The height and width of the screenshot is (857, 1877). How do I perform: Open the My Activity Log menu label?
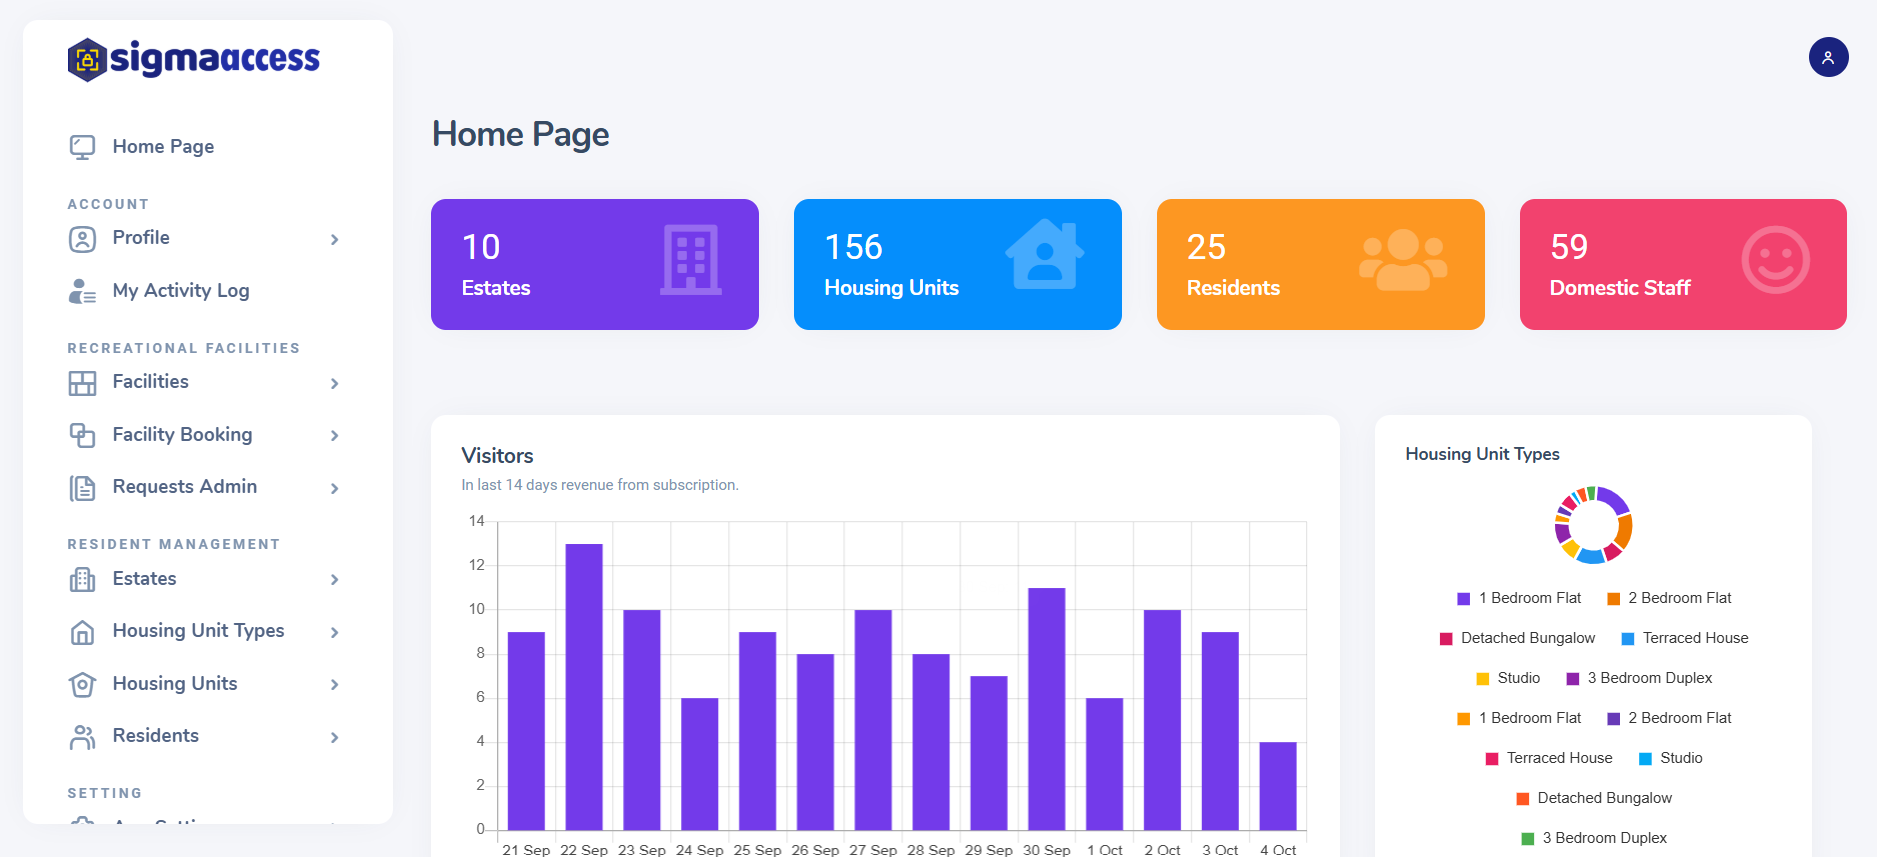coord(181,291)
